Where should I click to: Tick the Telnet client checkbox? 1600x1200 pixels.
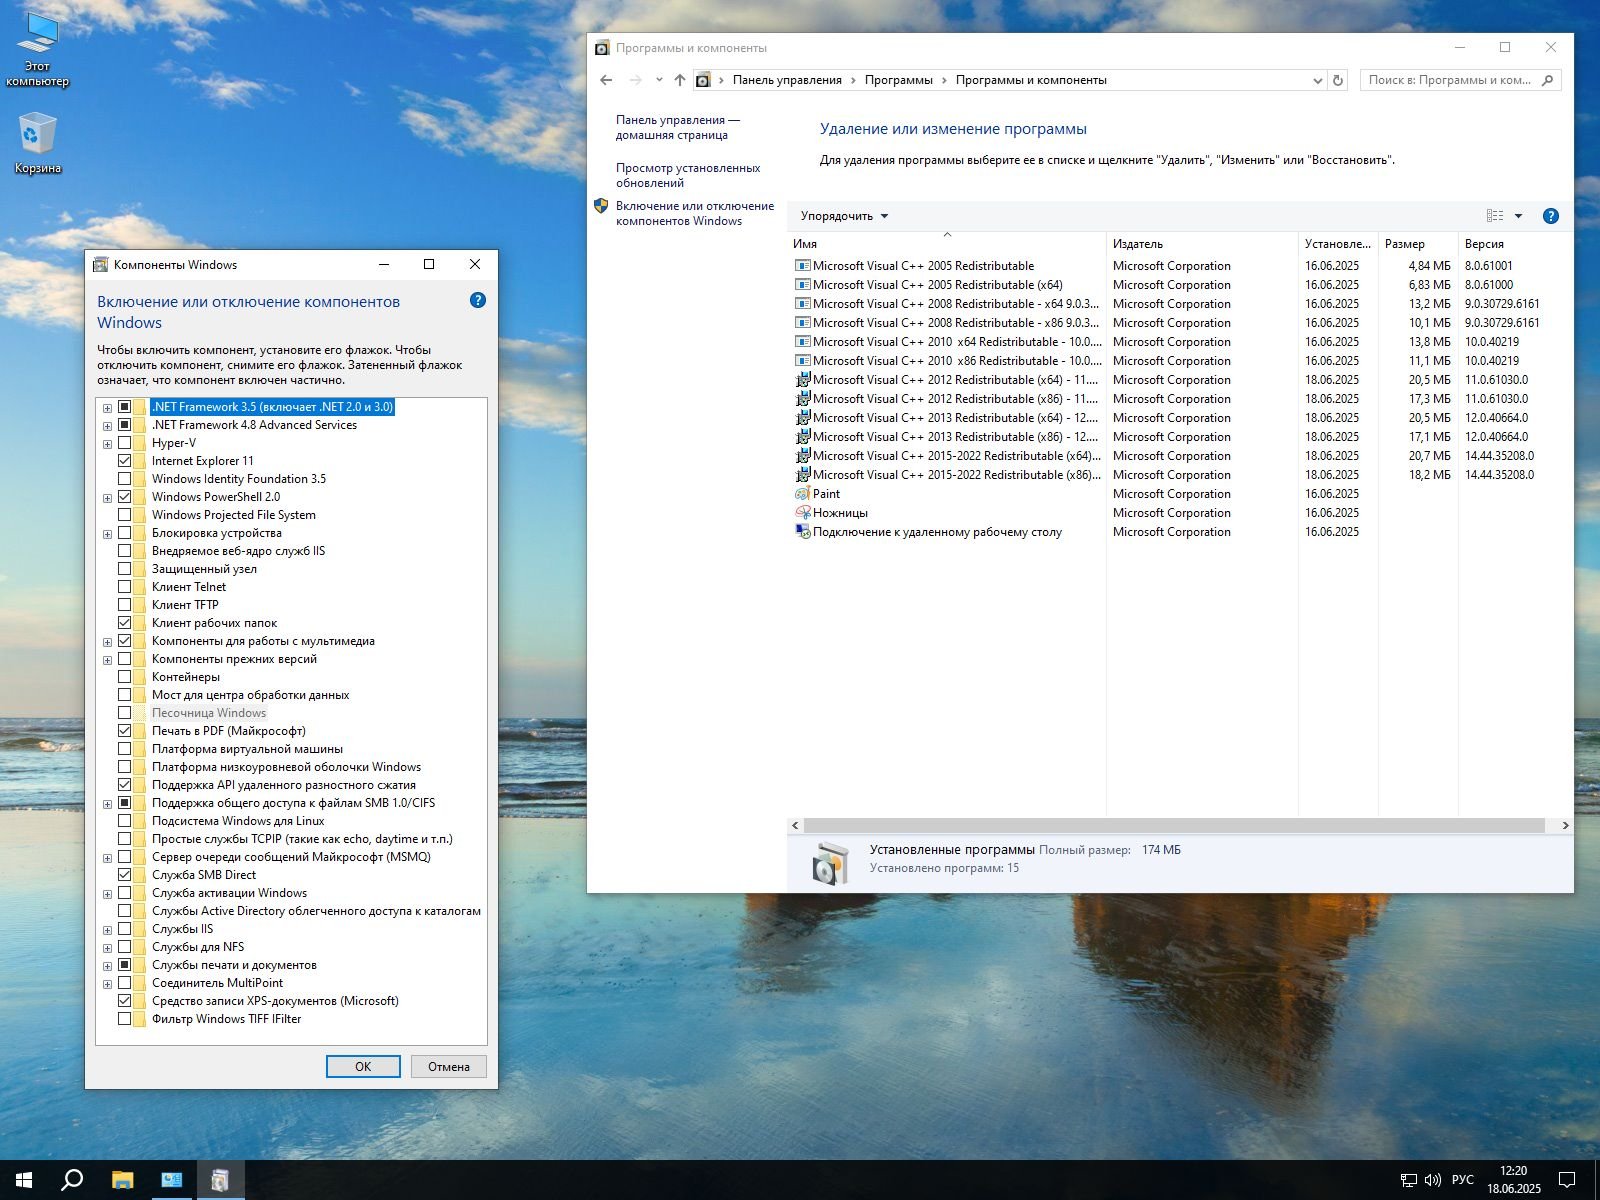pos(125,587)
